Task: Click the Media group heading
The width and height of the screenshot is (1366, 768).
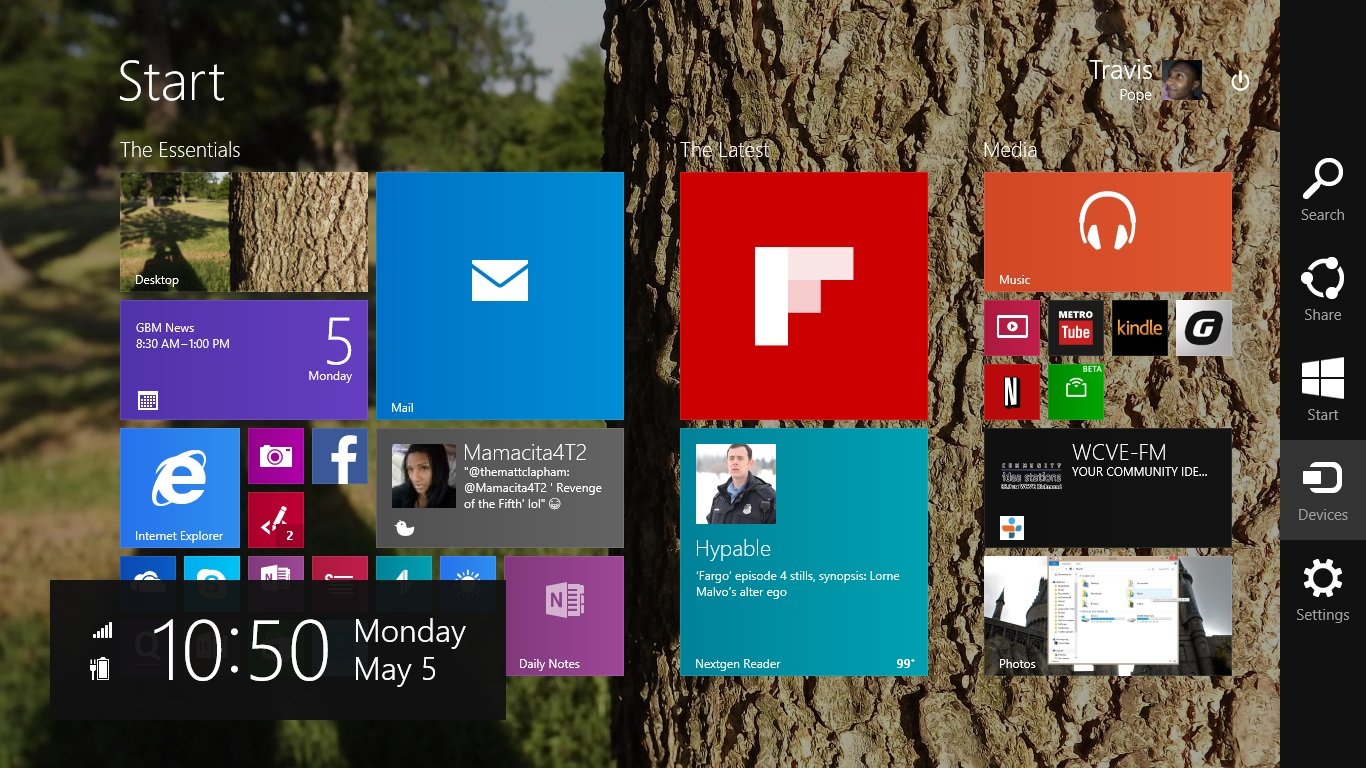Action: (x=1010, y=150)
